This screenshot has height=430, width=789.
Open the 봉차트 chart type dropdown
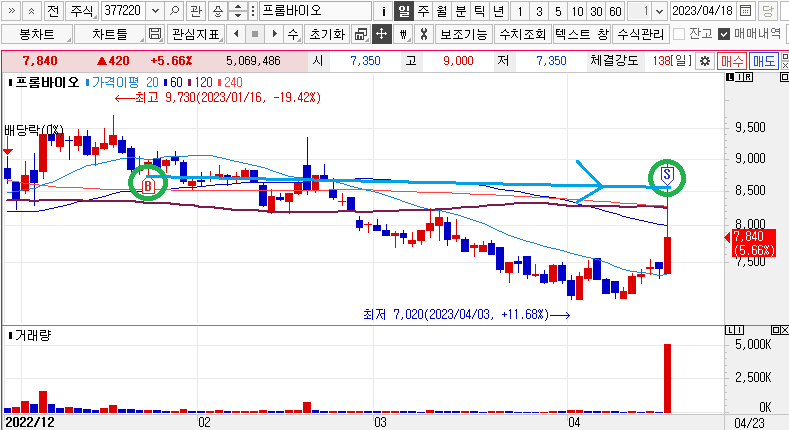37,34
